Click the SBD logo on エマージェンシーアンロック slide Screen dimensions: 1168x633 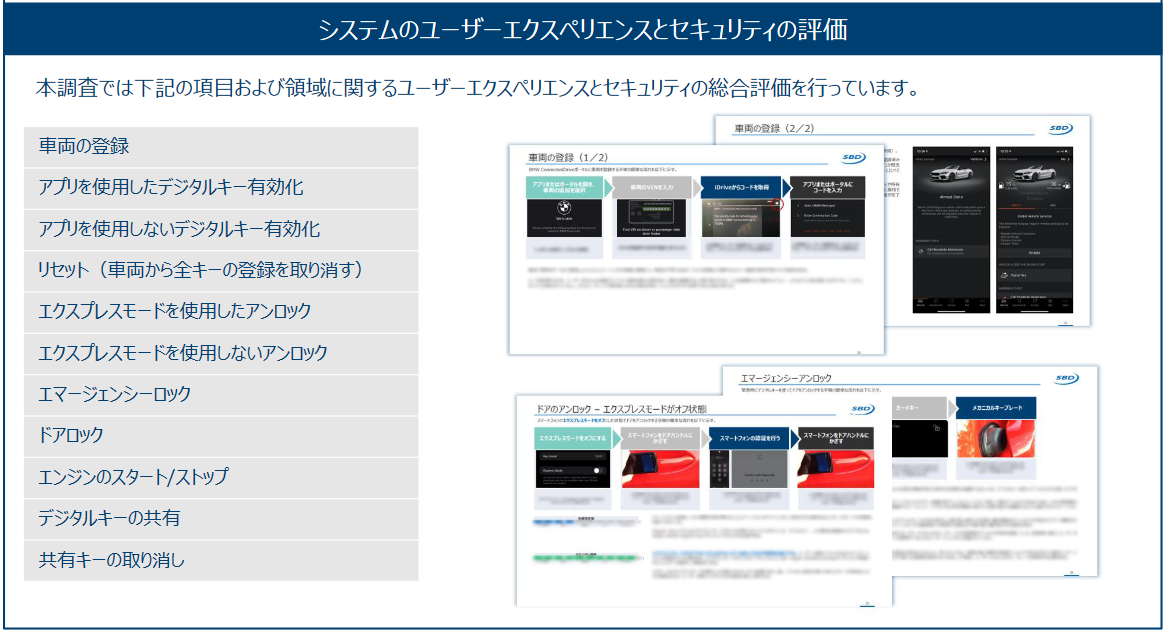pos(1066,378)
